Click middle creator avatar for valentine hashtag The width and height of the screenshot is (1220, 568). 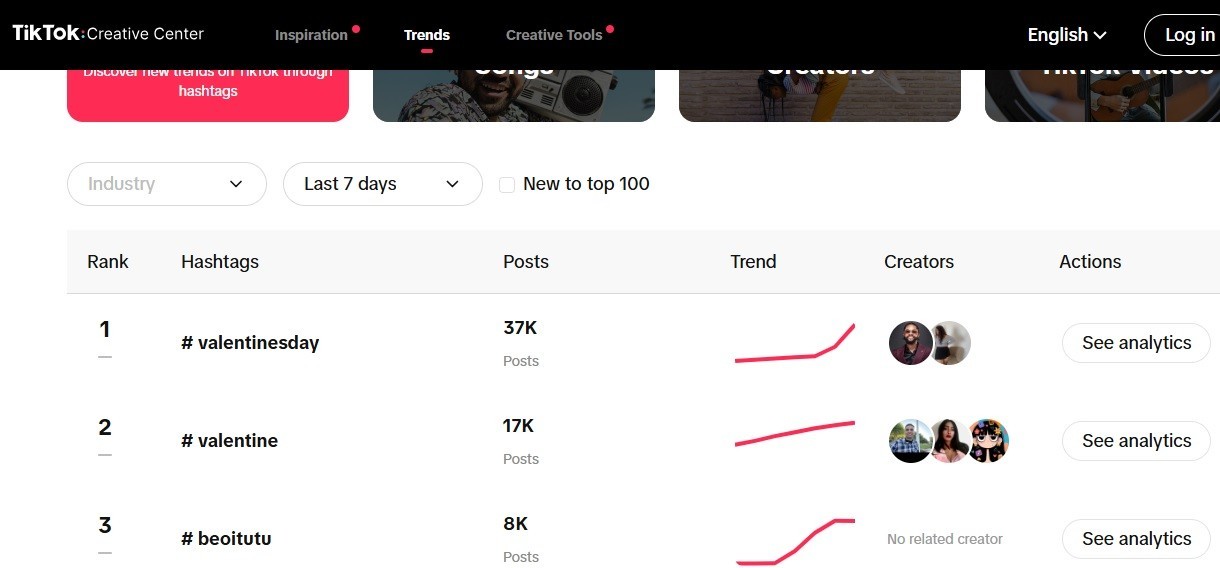(949, 441)
